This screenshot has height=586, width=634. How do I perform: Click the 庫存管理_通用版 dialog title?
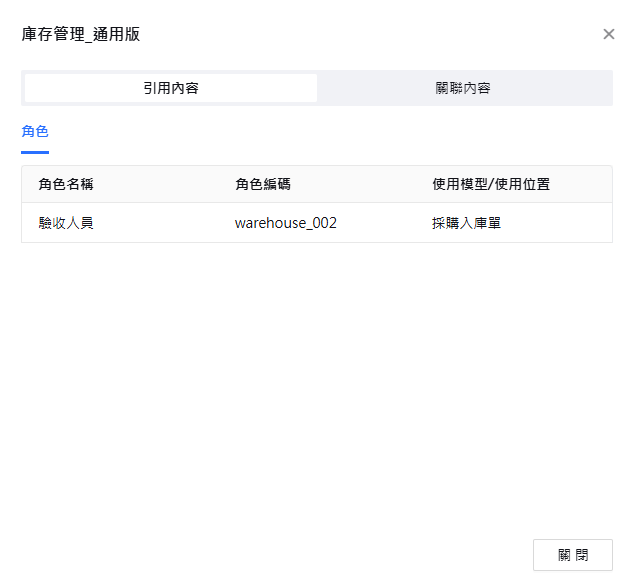(x=81, y=34)
